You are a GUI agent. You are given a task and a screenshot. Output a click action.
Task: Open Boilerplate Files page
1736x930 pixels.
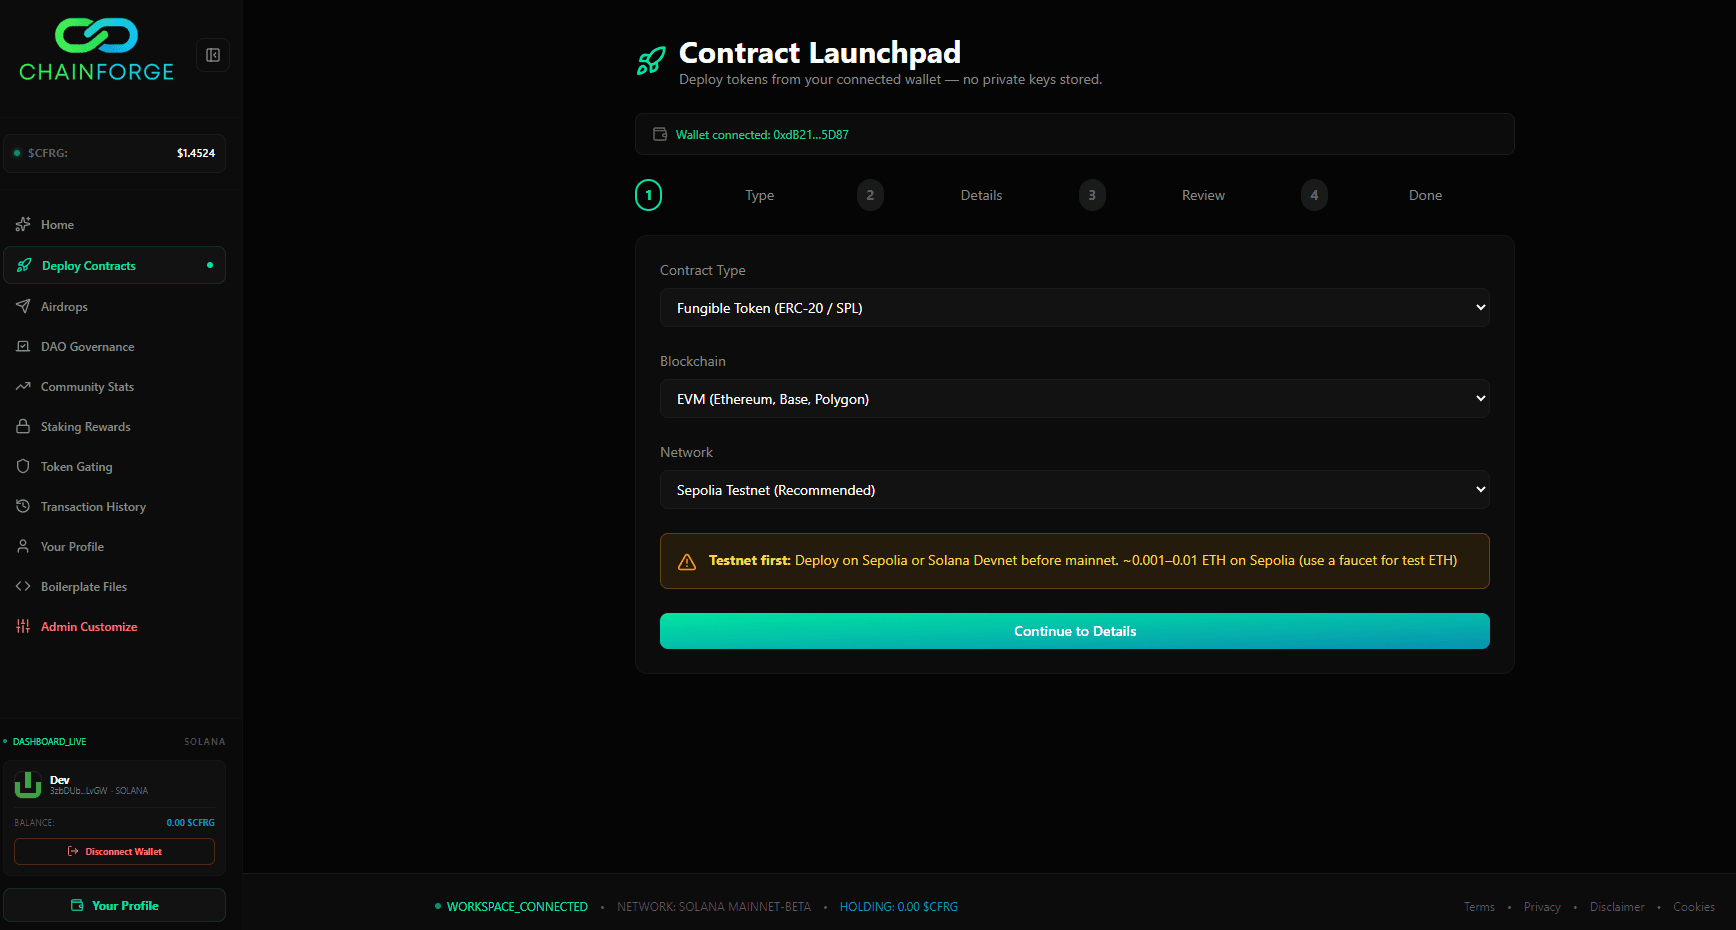[114, 587]
